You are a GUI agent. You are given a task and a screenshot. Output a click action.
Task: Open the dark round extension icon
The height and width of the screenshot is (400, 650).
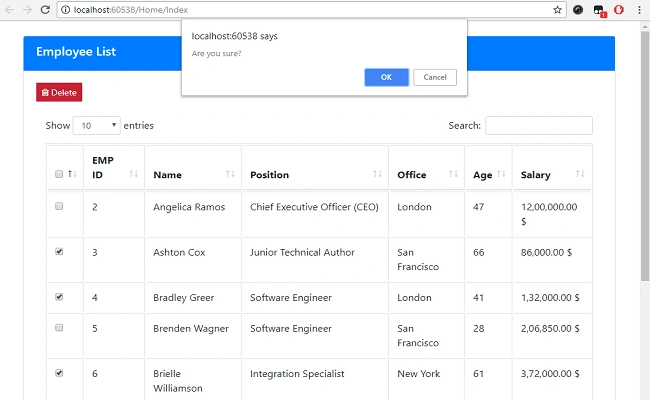click(578, 10)
